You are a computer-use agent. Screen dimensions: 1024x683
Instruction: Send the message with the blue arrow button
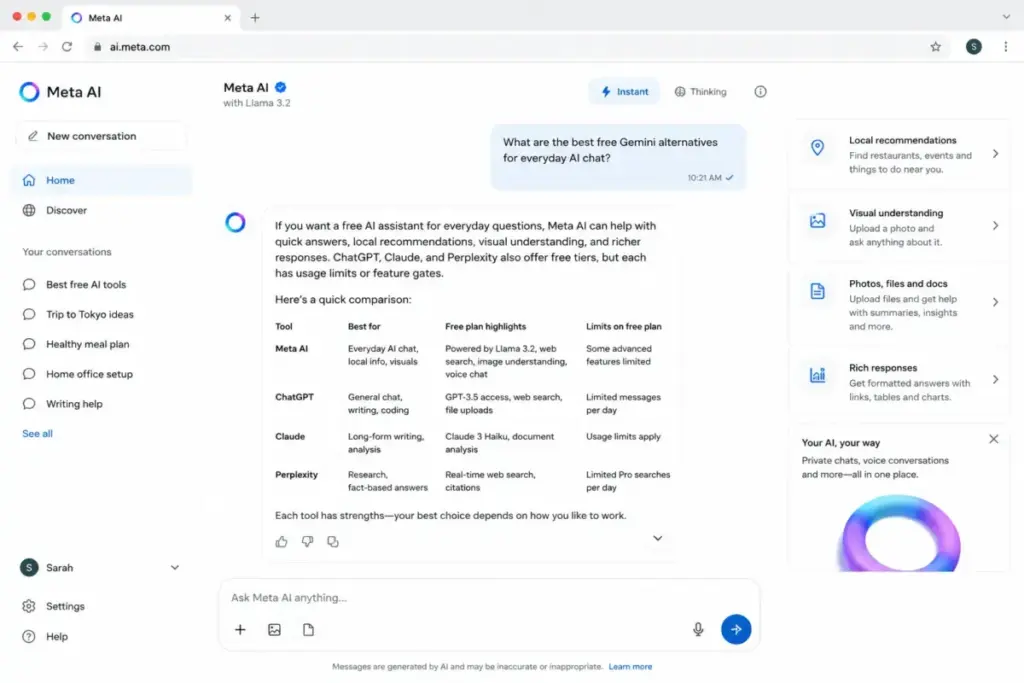click(x=736, y=629)
